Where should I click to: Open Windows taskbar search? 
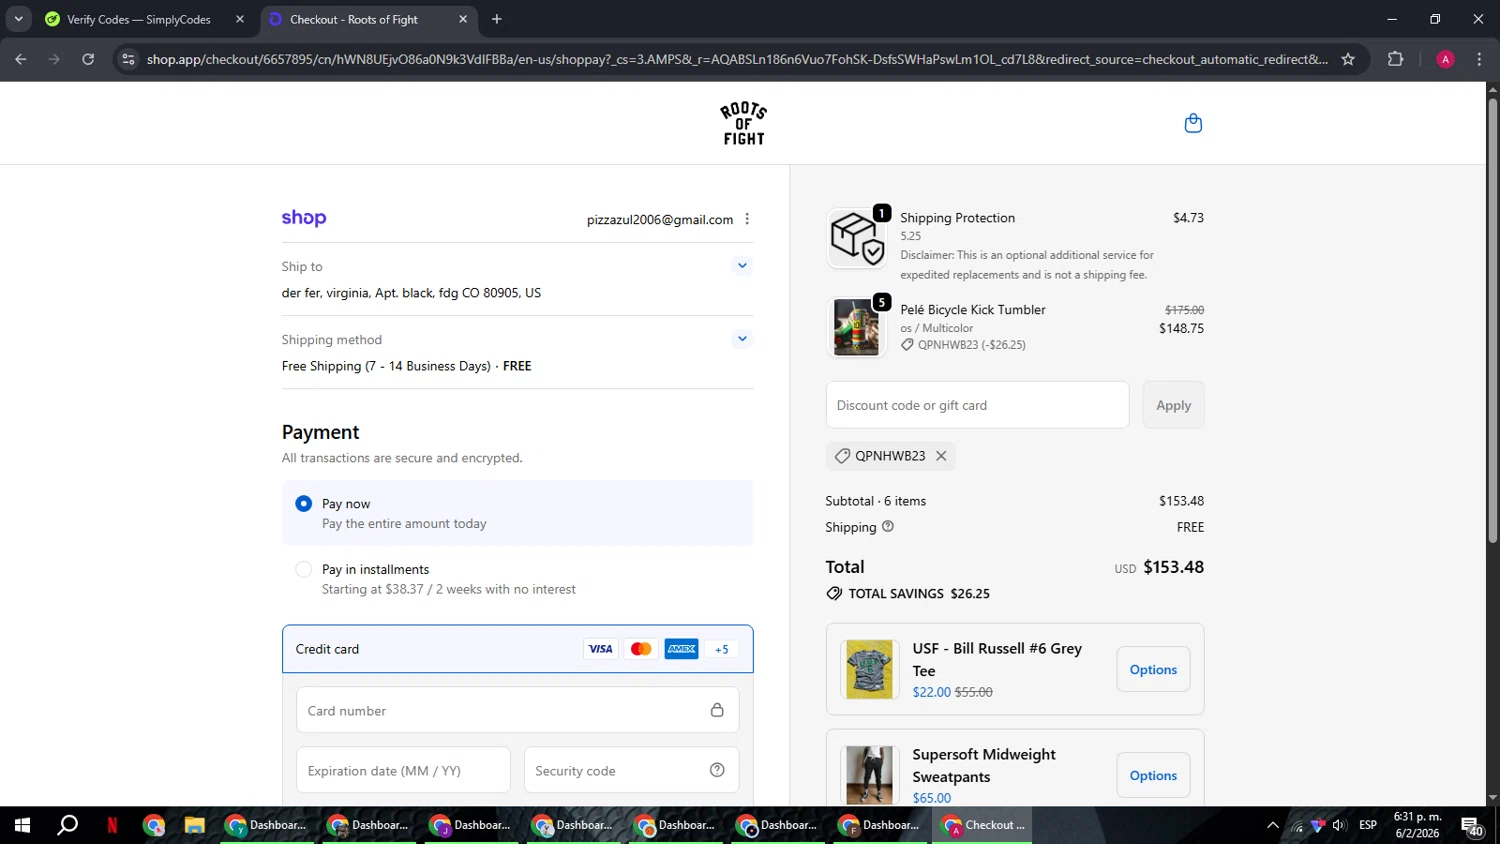(67, 825)
